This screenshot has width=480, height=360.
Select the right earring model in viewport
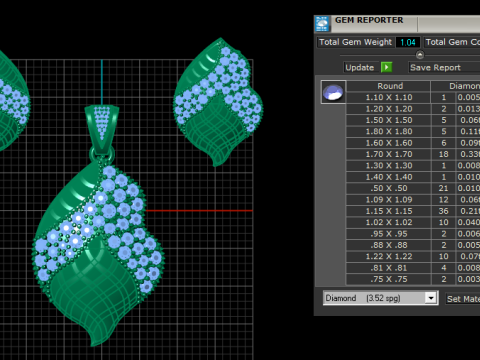tap(218, 102)
